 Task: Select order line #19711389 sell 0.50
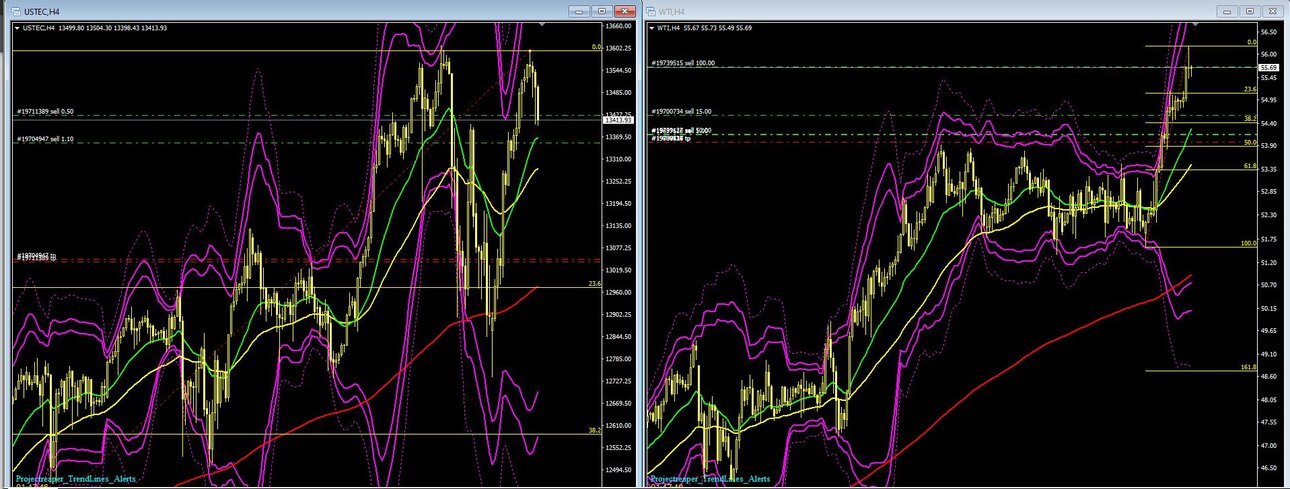point(45,112)
